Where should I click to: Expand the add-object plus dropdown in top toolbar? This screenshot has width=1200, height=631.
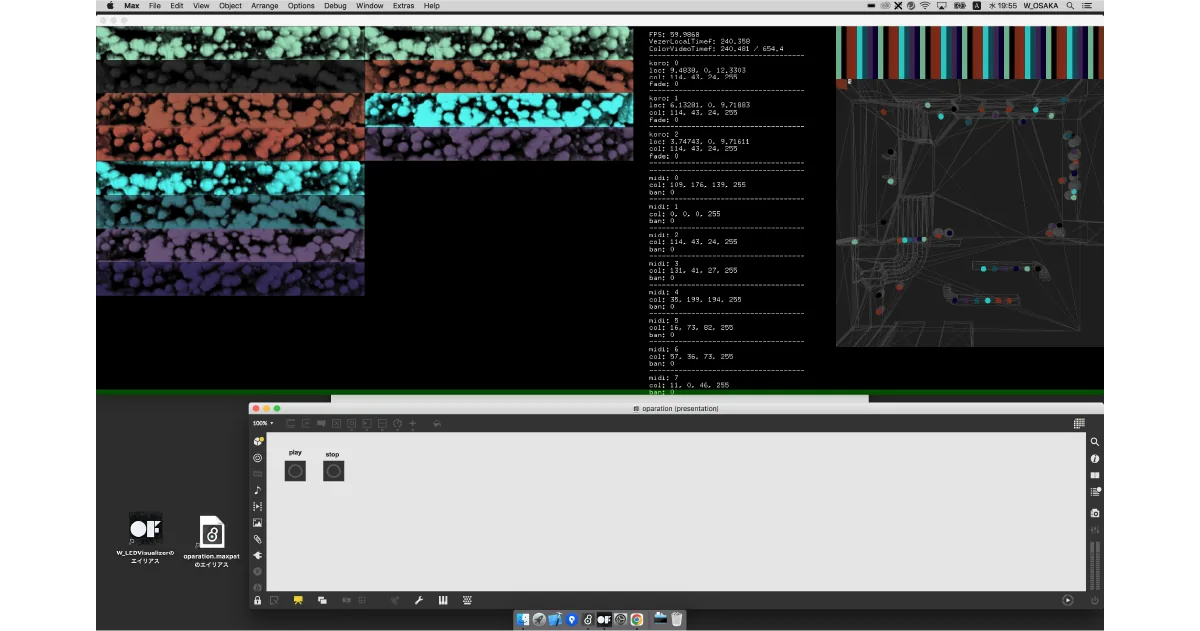(413, 423)
